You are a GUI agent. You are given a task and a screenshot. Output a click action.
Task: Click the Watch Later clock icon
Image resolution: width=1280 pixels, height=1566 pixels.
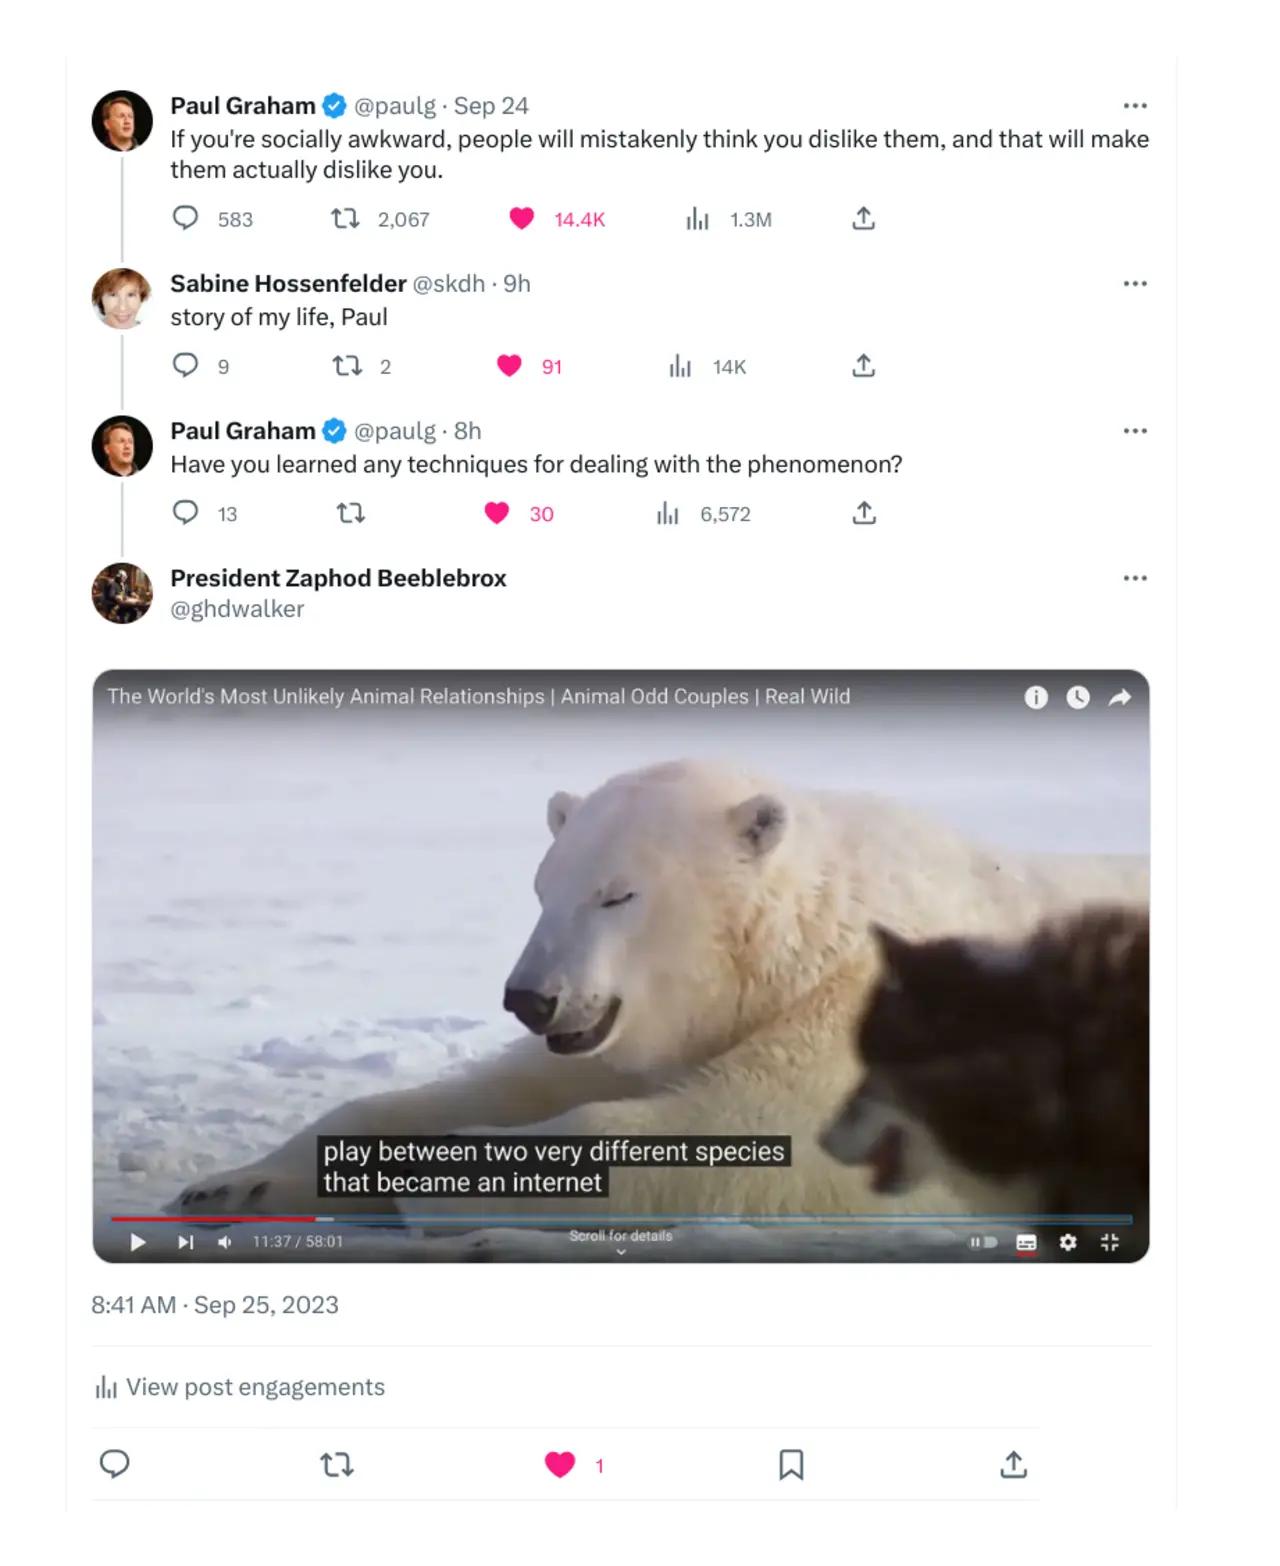[1078, 697]
